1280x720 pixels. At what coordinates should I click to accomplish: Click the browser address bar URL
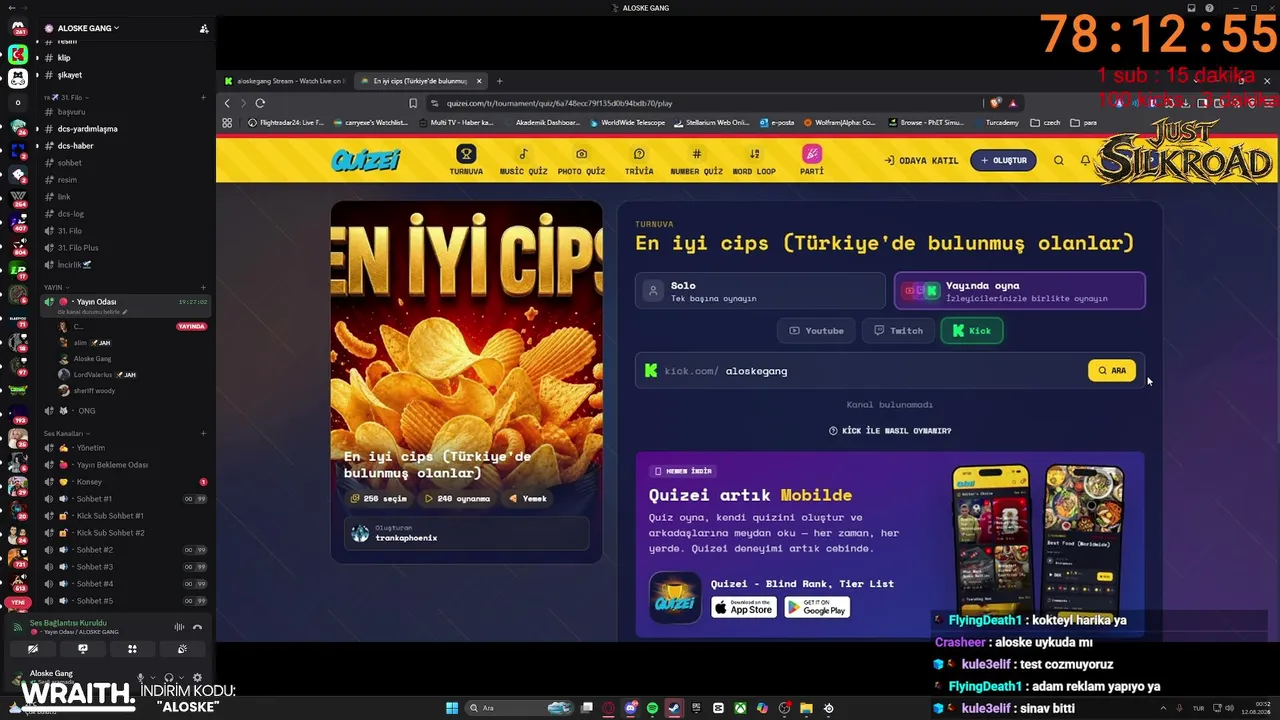click(559, 103)
